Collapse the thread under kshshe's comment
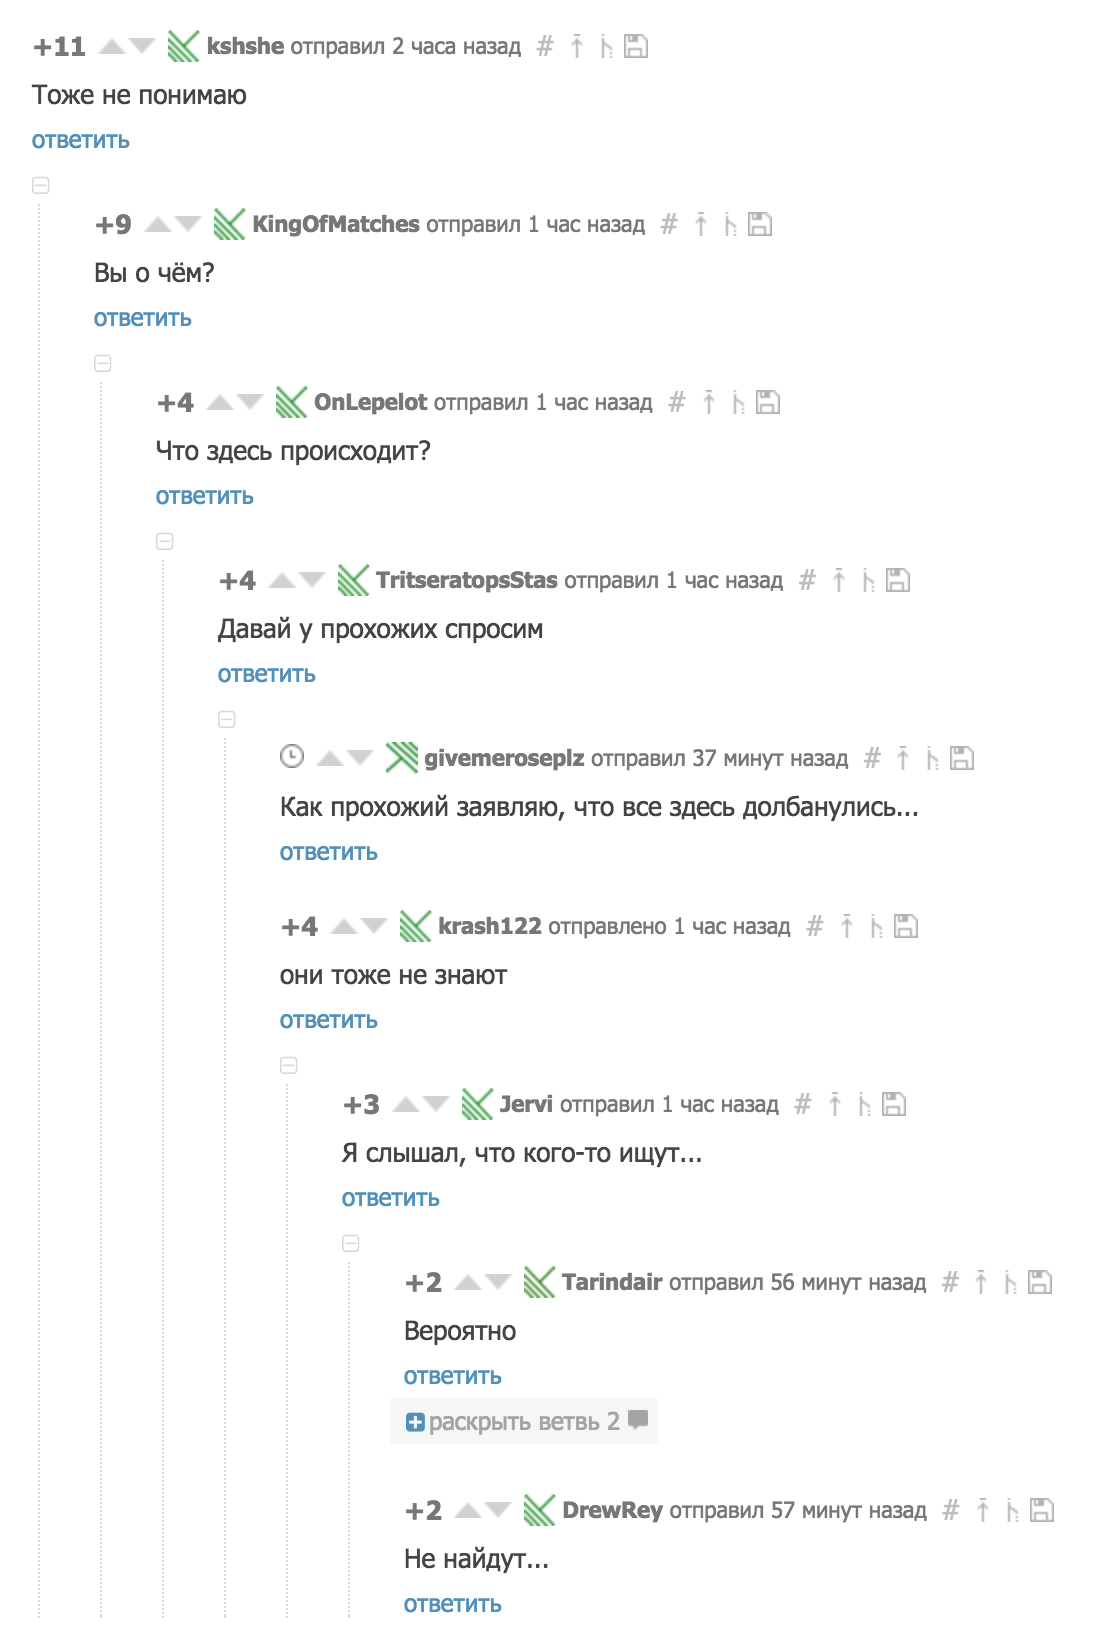Image resolution: width=1118 pixels, height=1634 pixels. click(41, 185)
